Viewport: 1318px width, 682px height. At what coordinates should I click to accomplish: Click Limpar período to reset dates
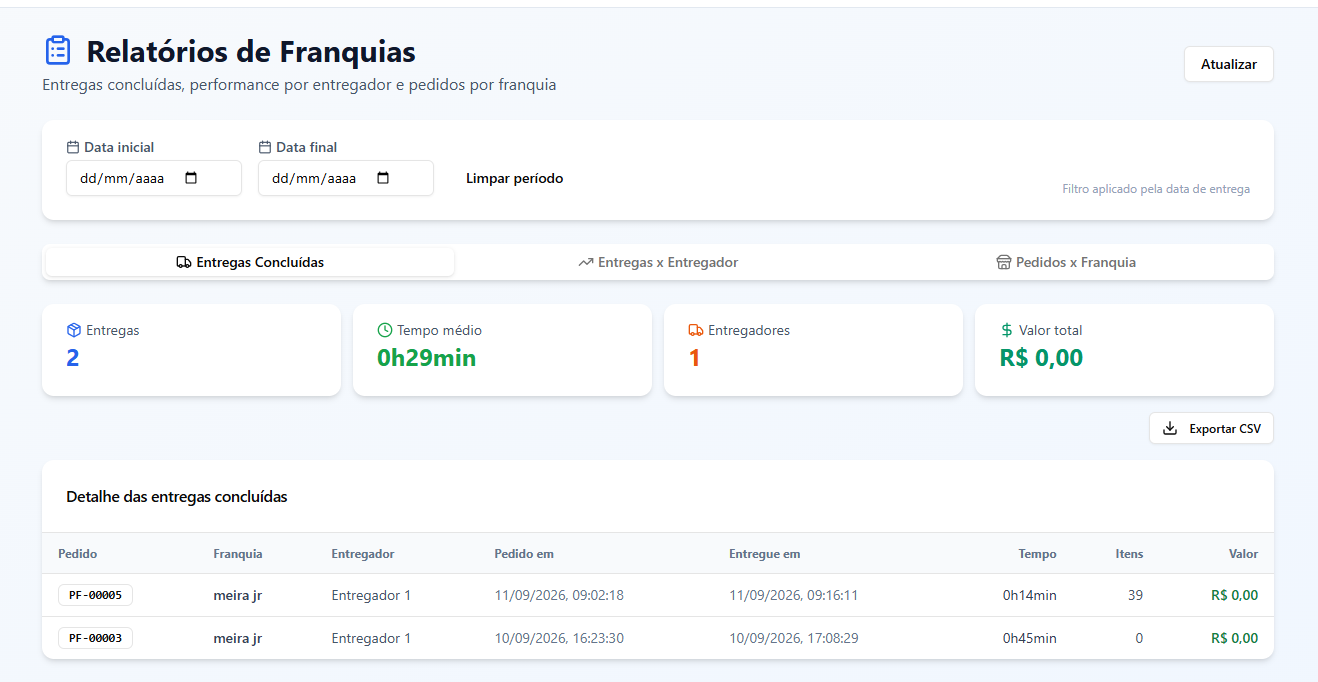[x=515, y=178]
